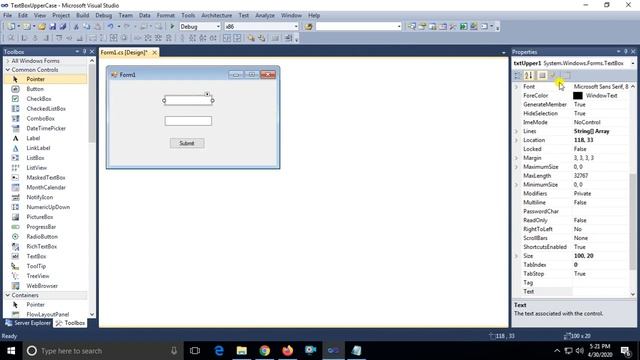The image size is (640, 360).
Task: Open the Architecture menu
Action: (216, 15)
